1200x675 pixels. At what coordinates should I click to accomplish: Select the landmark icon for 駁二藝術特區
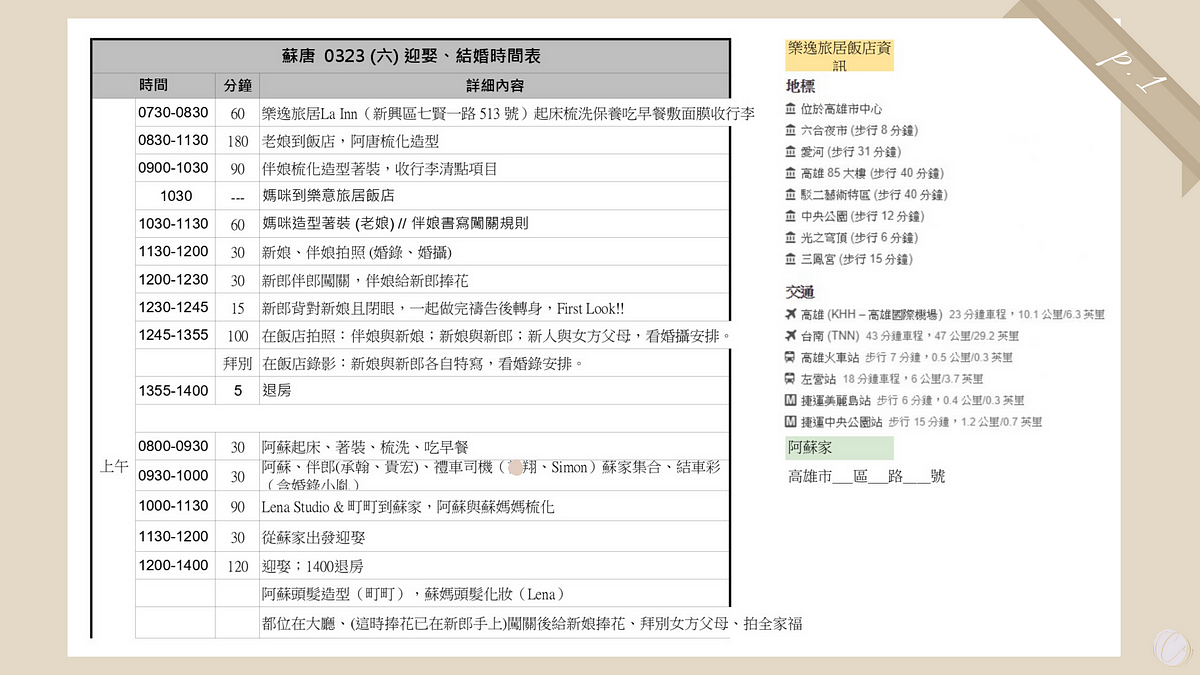[x=791, y=195]
